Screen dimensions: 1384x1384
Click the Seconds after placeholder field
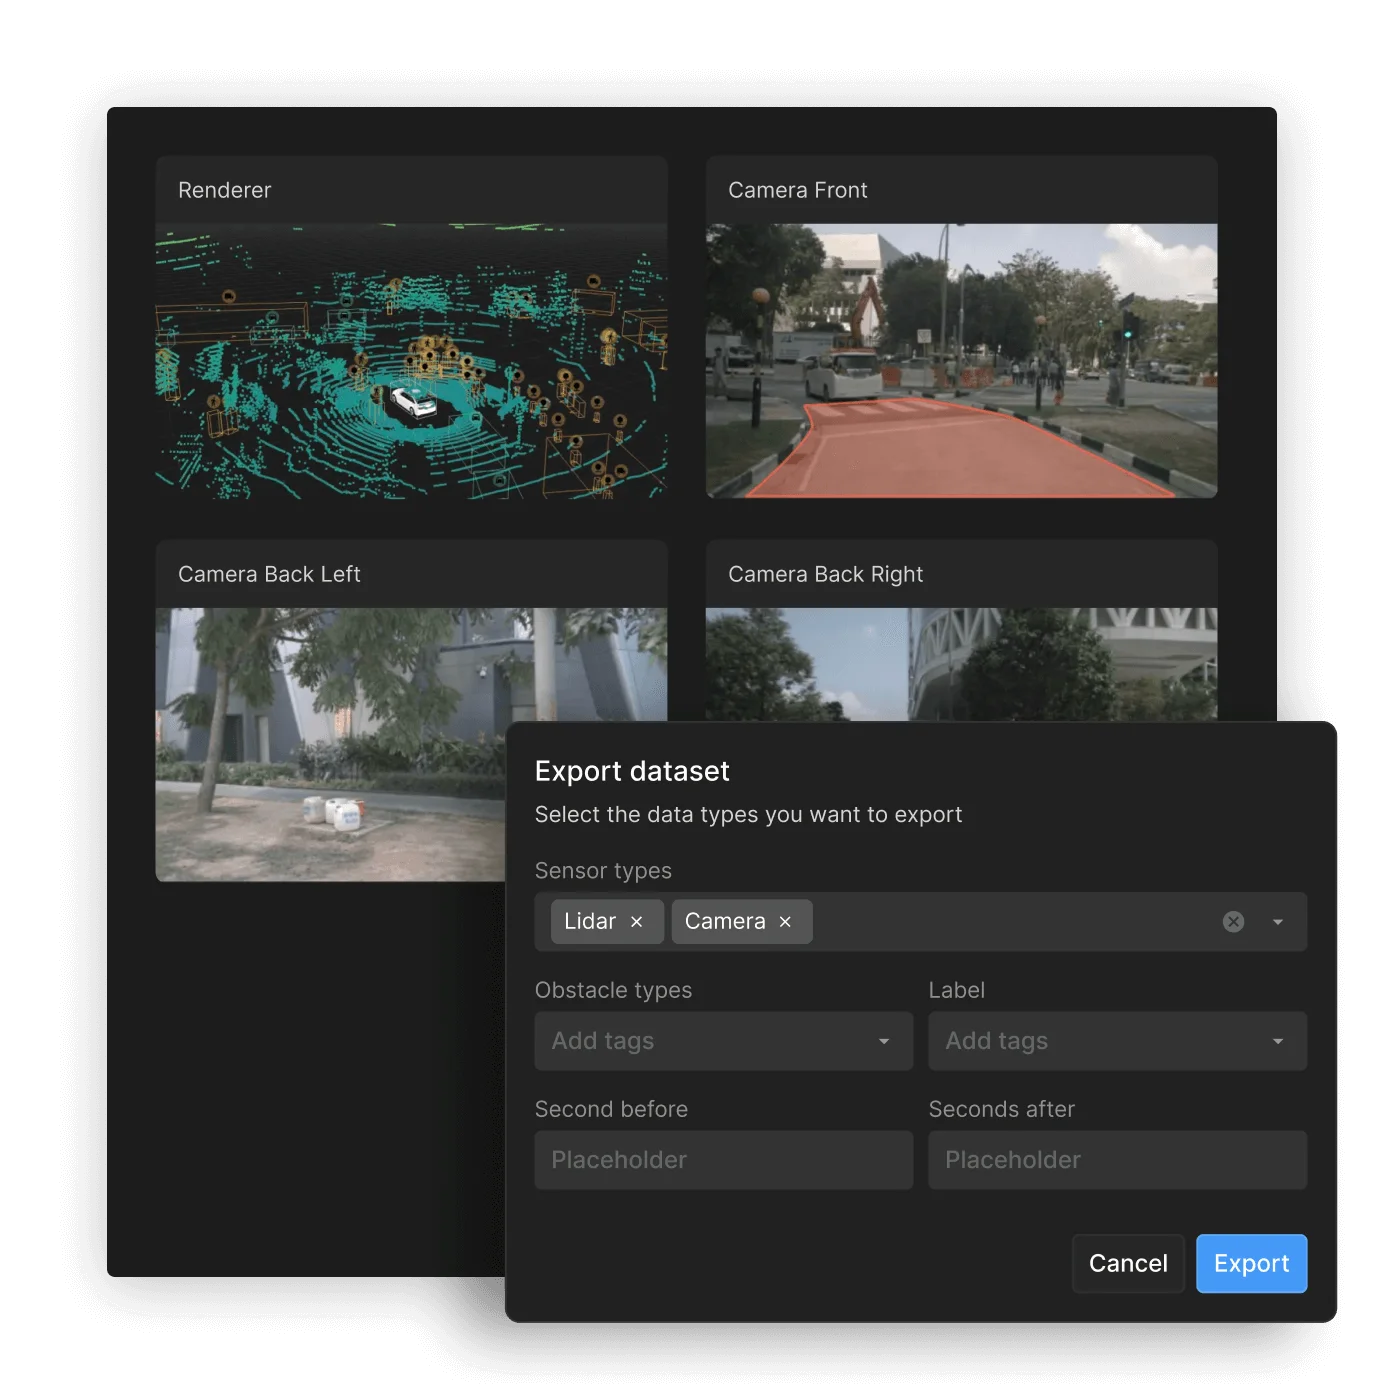(1117, 1160)
